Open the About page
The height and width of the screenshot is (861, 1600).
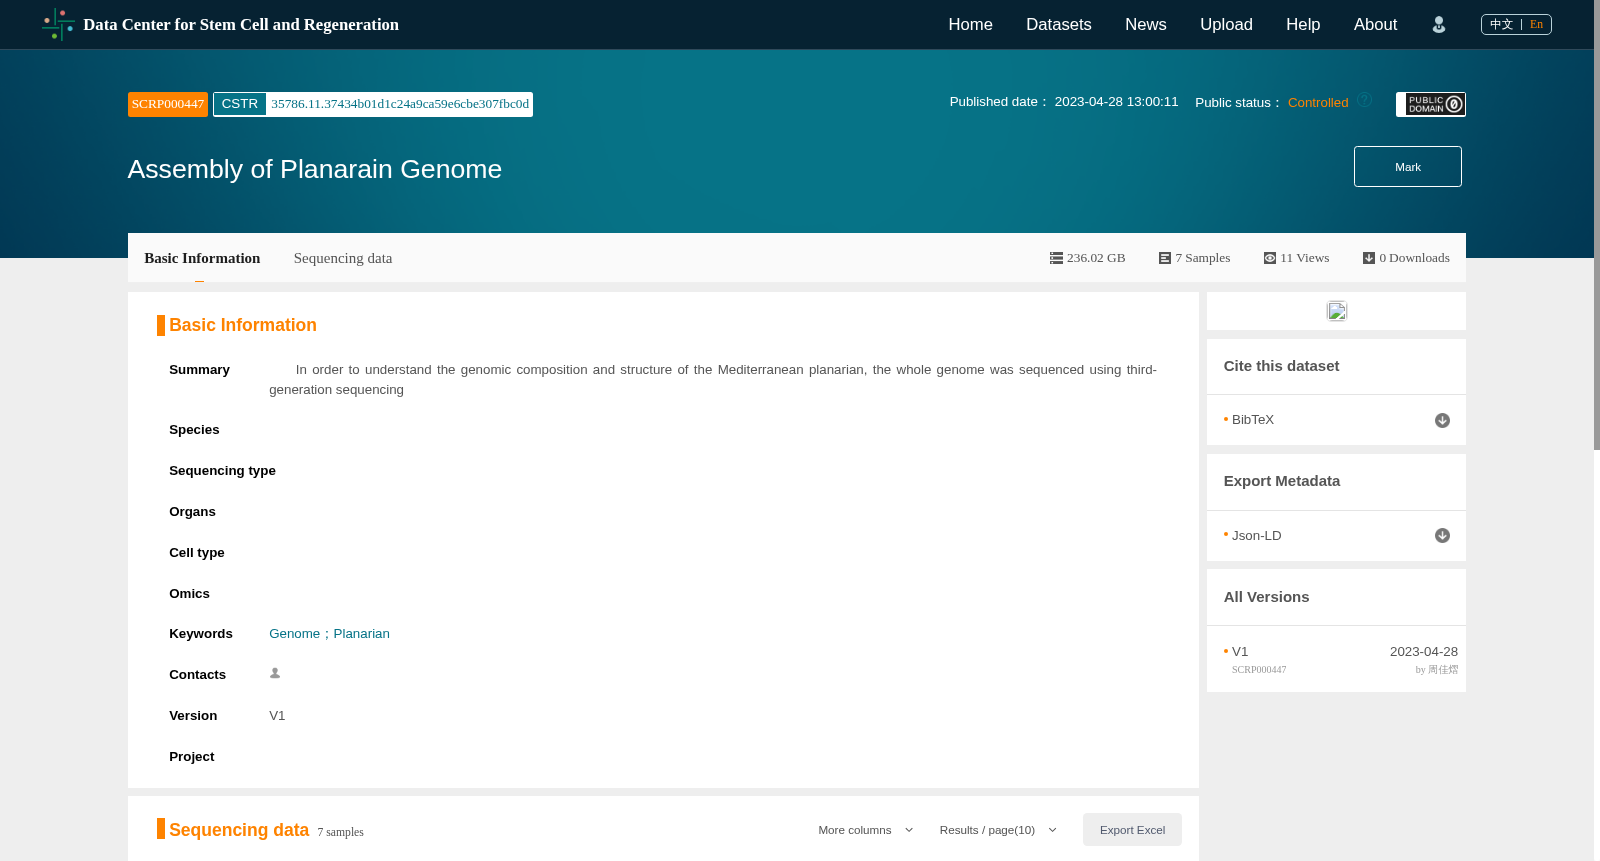click(1375, 25)
